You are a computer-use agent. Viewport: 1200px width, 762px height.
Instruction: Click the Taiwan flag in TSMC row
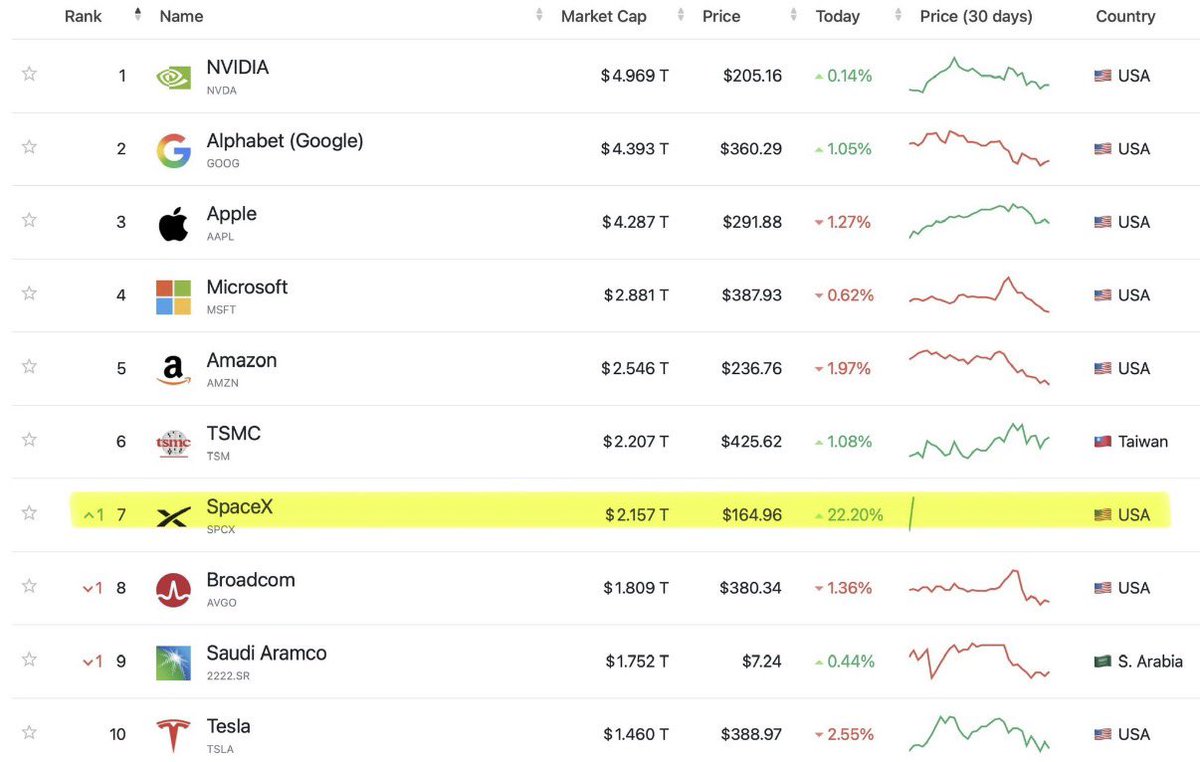coord(1103,441)
